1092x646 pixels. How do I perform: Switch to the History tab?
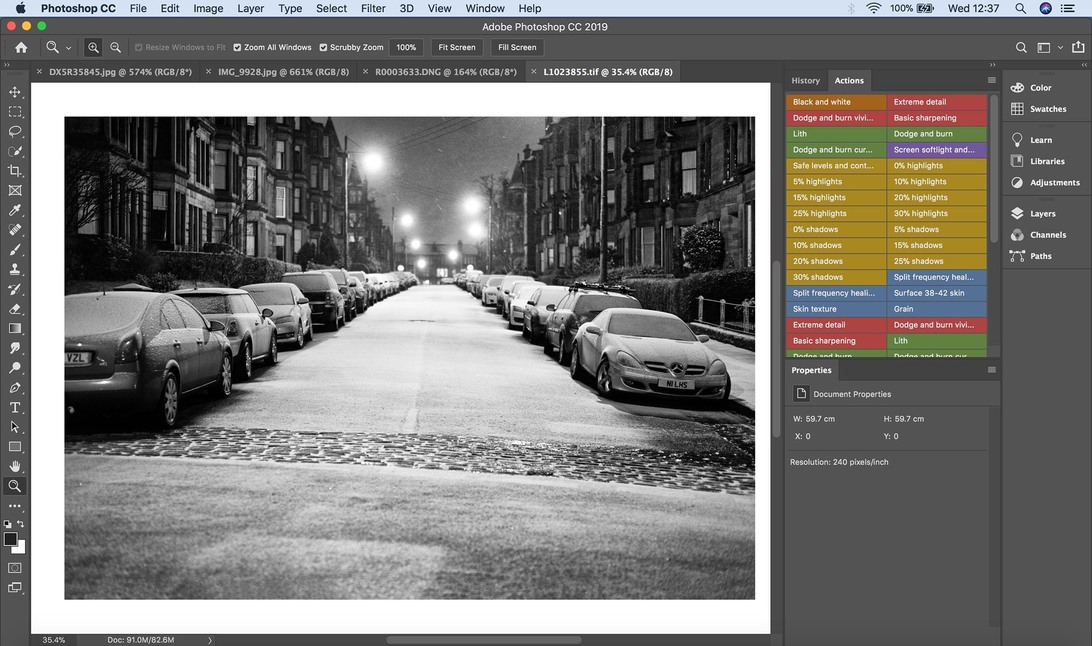pos(805,80)
